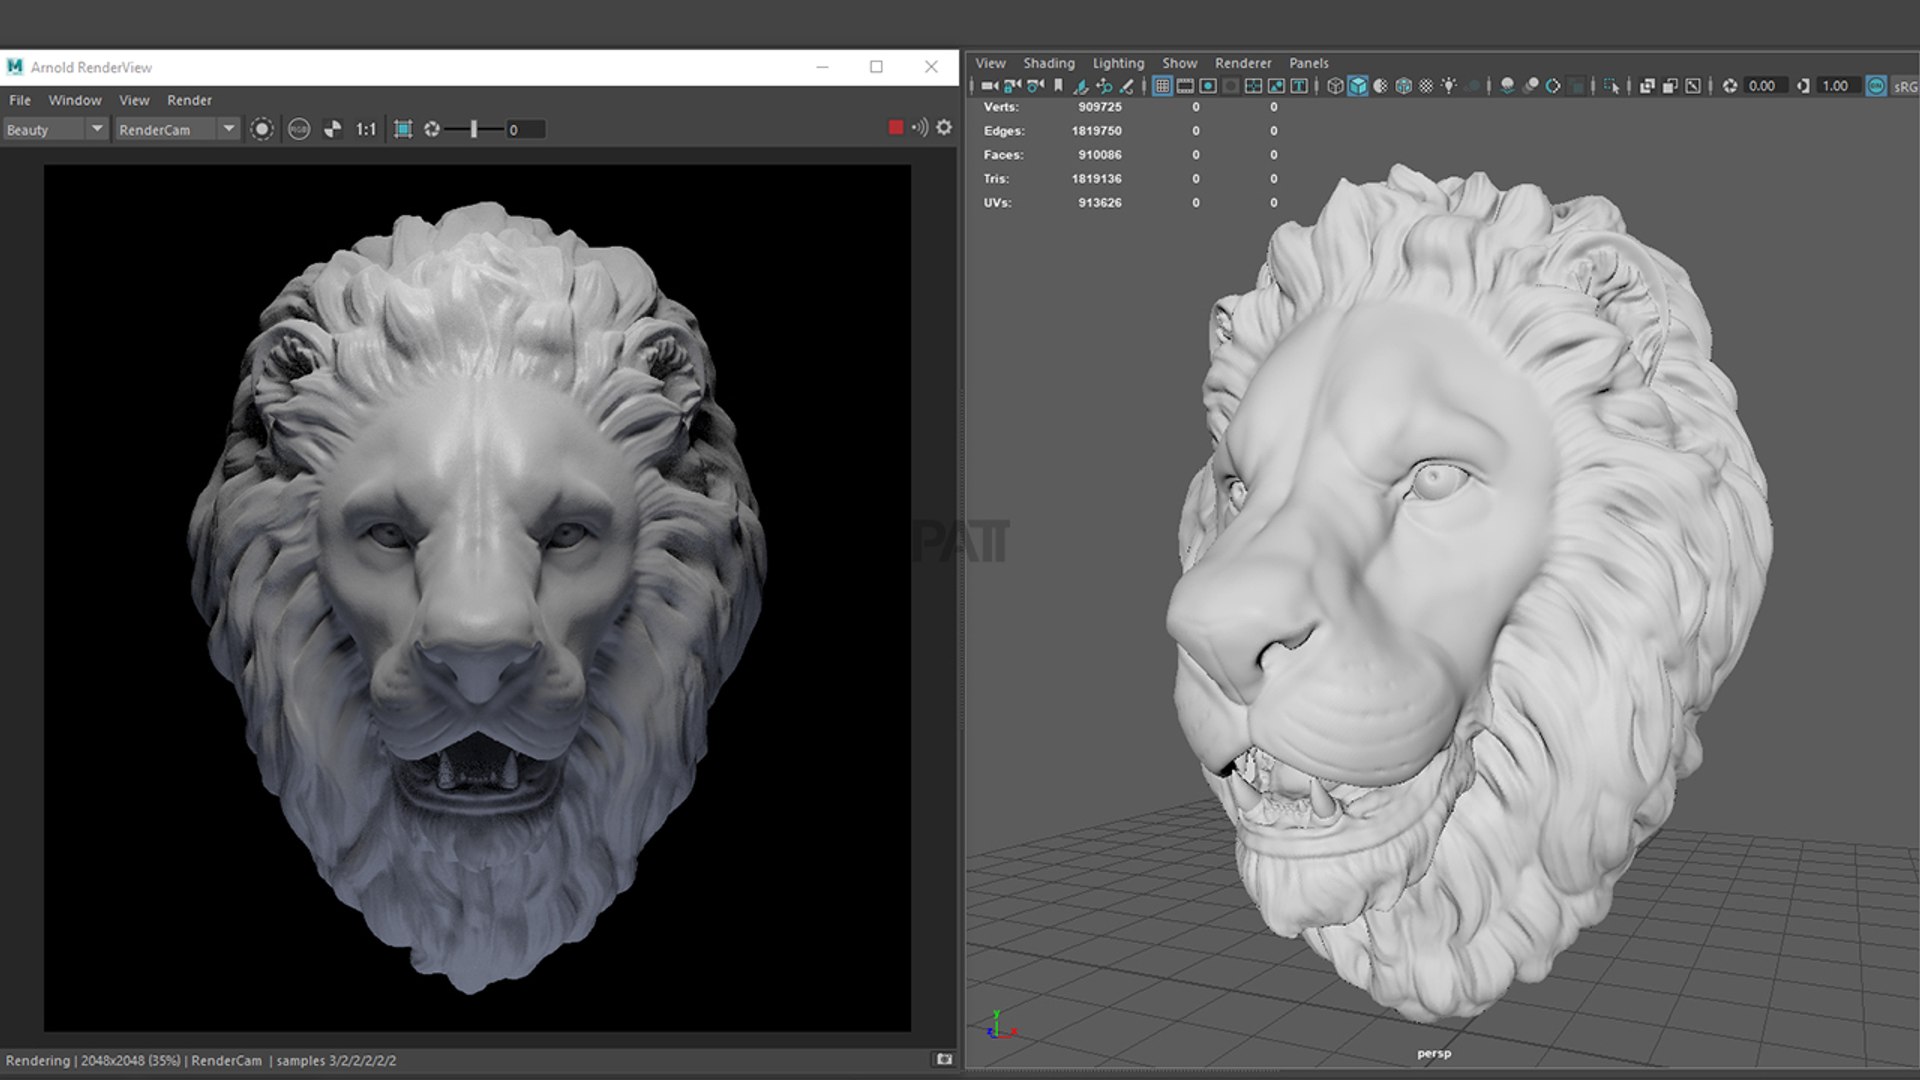Image resolution: width=1920 pixels, height=1080 pixels.
Task: Open the Render menu in Arnold RenderView
Action: pos(189,100)
